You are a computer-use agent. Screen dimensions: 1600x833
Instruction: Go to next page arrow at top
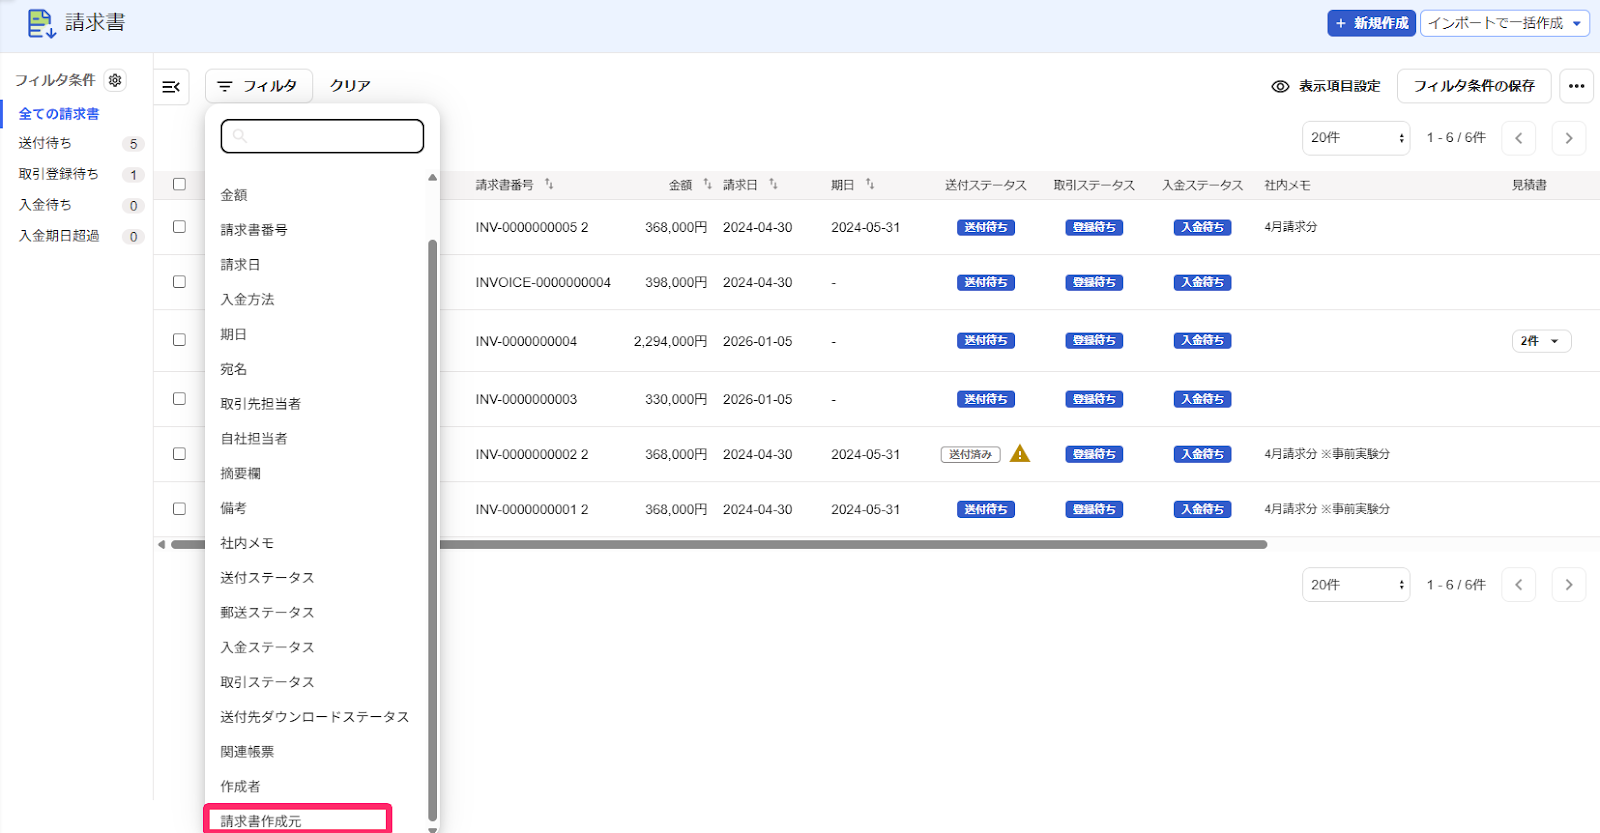tap(1568, 138)
